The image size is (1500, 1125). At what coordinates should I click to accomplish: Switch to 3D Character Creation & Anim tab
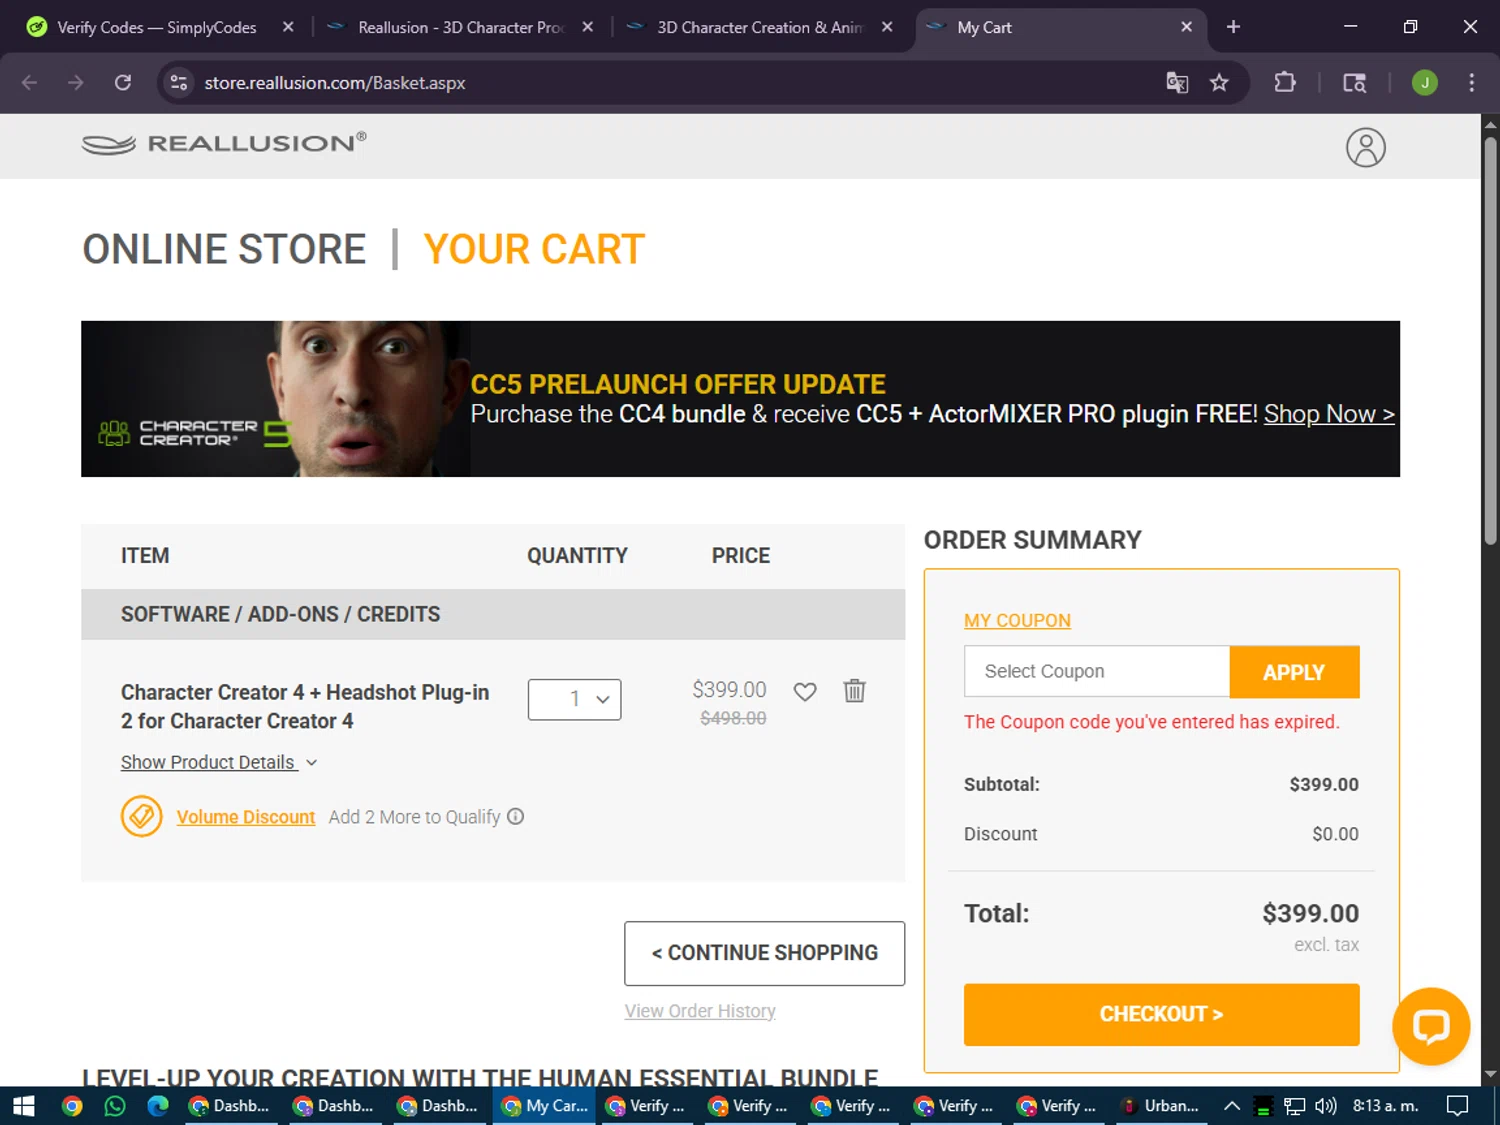point(759,27)
